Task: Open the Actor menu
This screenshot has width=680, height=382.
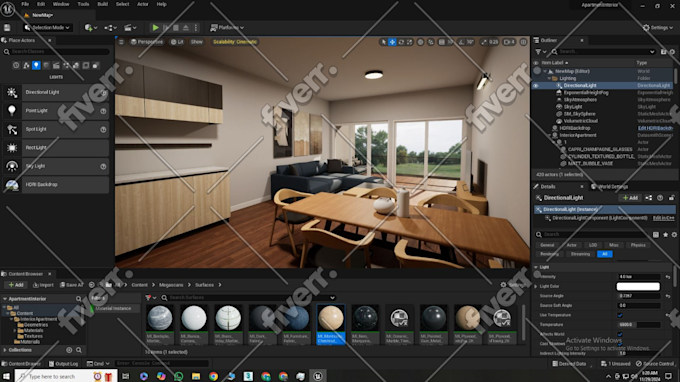Action: tap(143, 4)
